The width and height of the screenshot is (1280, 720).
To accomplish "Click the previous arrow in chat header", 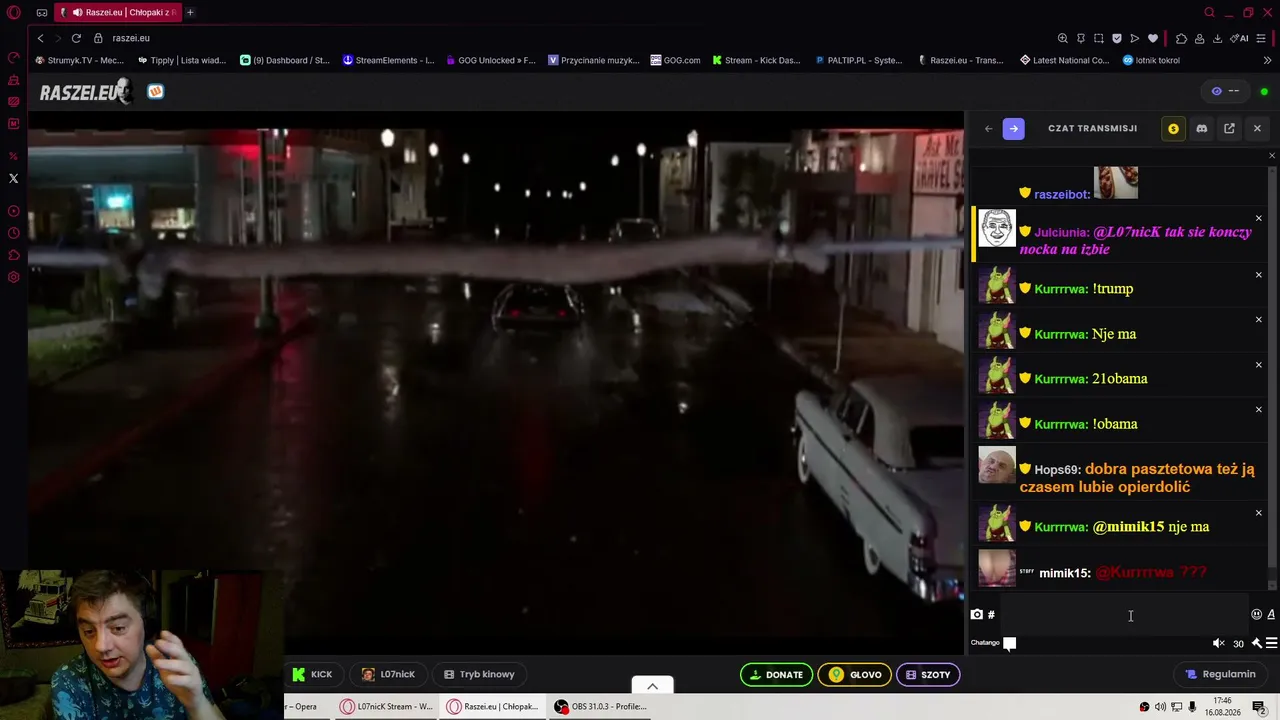I will (989, 128).
